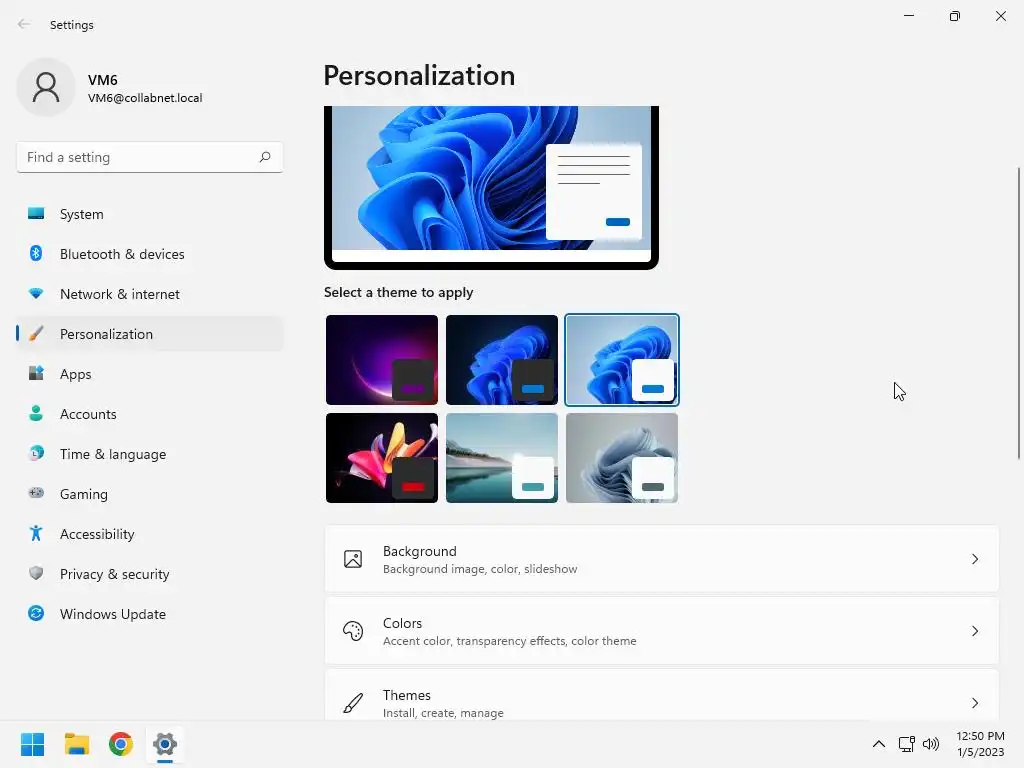Screen dimensions: 1024x768
Task: Click the Windows Update sync icon
Action: click(x=36, y=613)
